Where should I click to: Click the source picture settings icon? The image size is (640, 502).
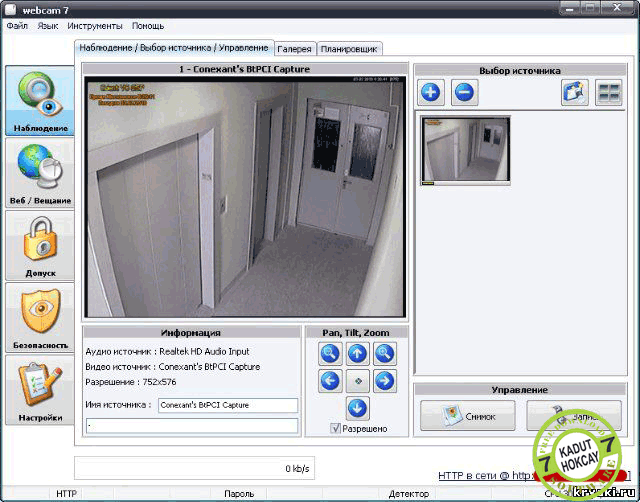click(575, 92)
